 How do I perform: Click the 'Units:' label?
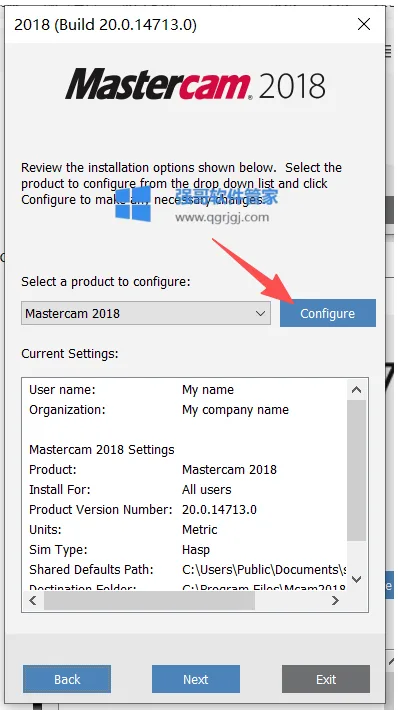point(45,529)
